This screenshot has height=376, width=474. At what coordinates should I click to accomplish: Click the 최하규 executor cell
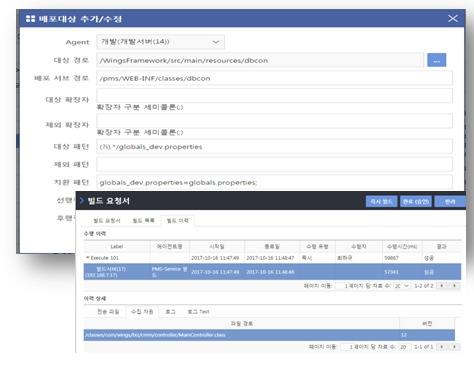[x=345, y=258]
